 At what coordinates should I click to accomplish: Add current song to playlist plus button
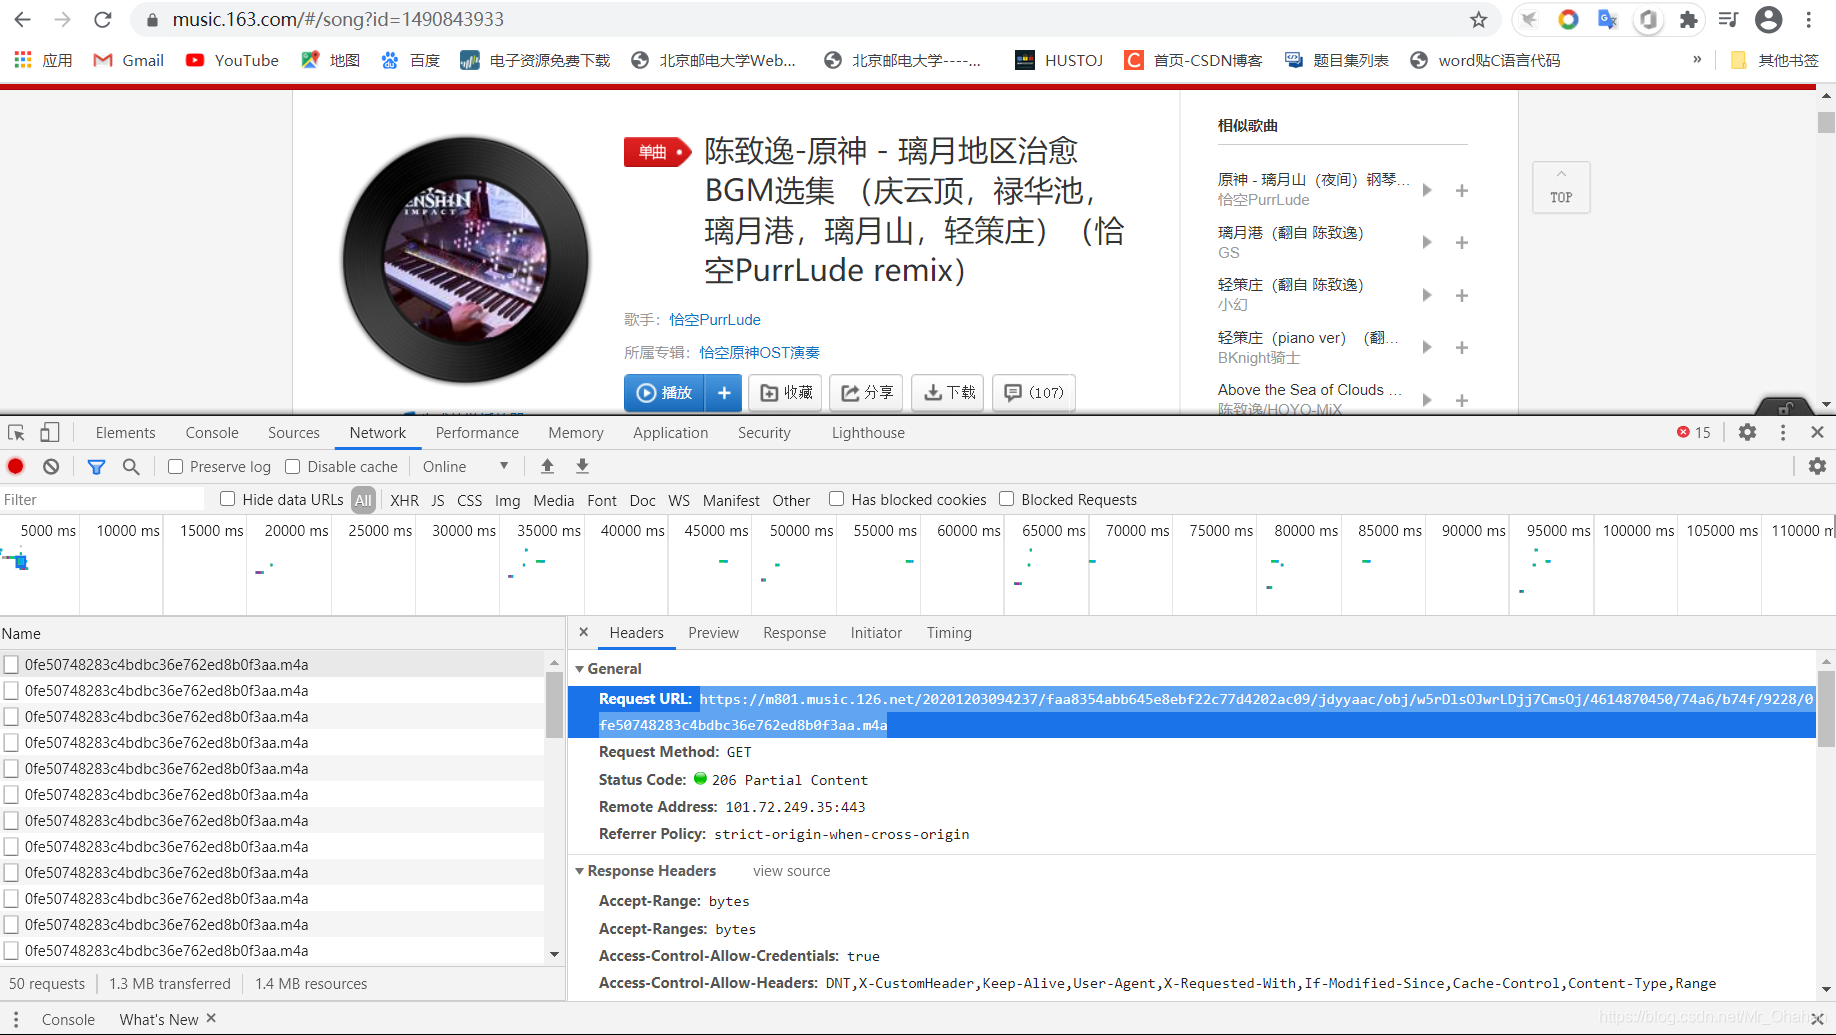click(724, 392)
